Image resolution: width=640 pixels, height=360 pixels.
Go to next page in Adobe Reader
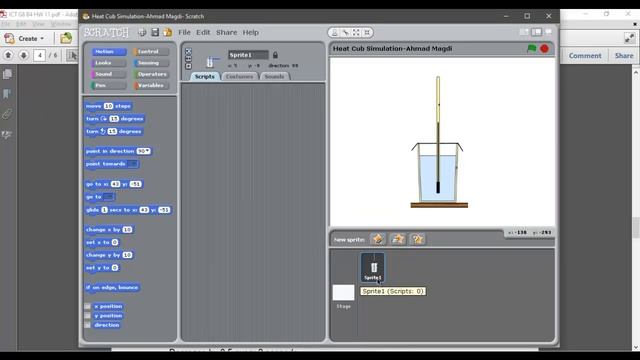(x=24, y=55)
